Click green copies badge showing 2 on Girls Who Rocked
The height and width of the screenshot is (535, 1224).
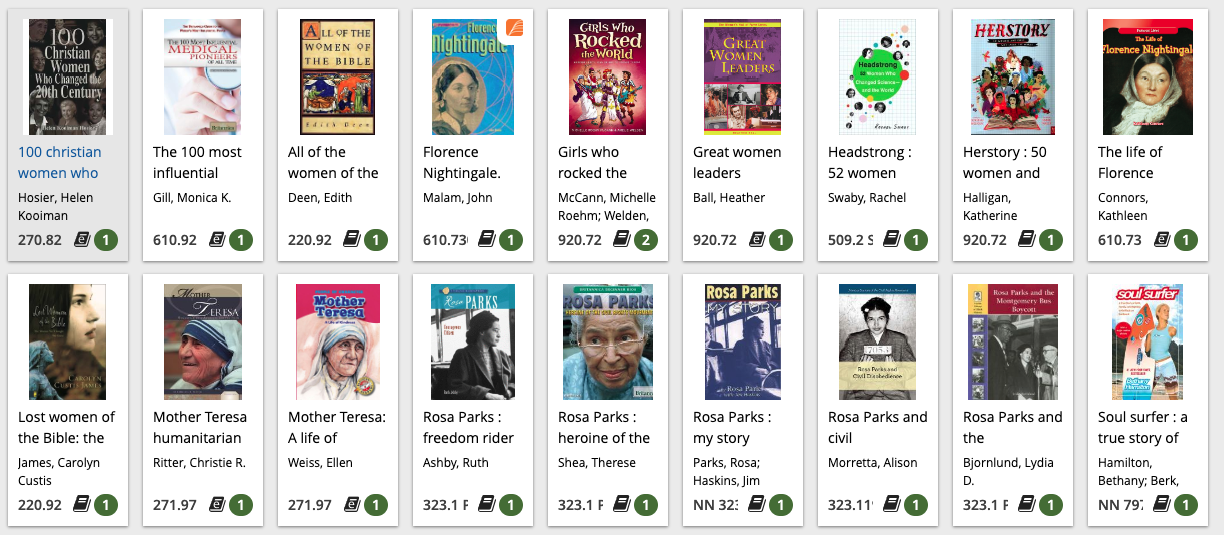(x=646, y=240)
